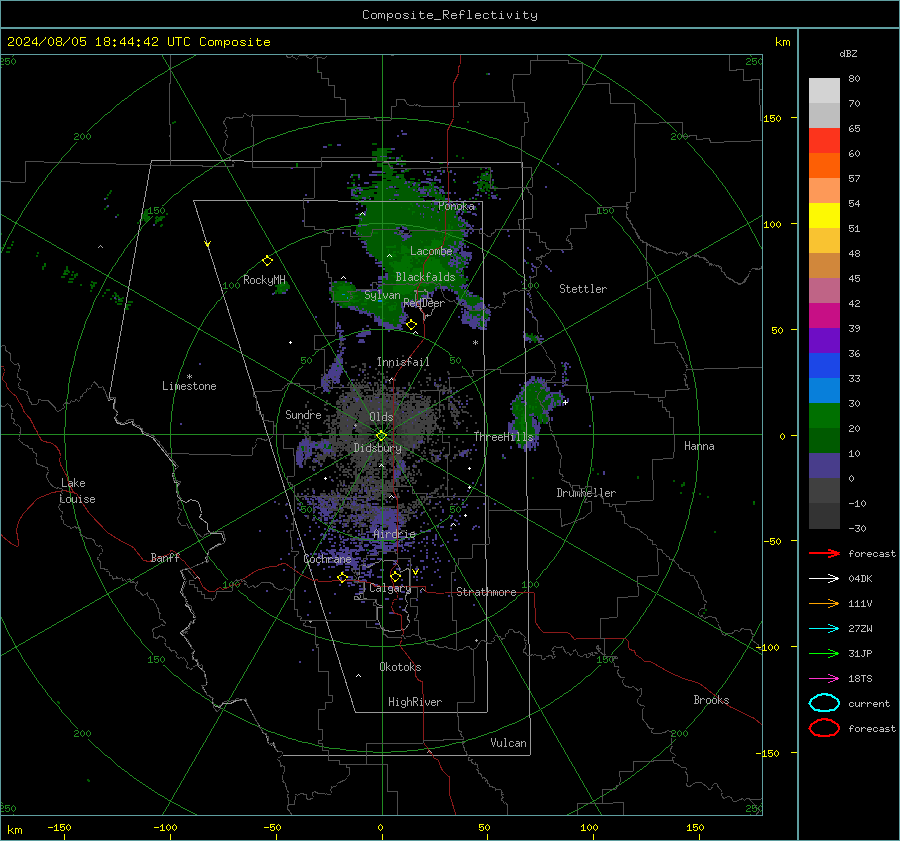Select the light blue 30–33 dBZ swatch
Viewport: 900px width, 841px height.
[824, 390]
